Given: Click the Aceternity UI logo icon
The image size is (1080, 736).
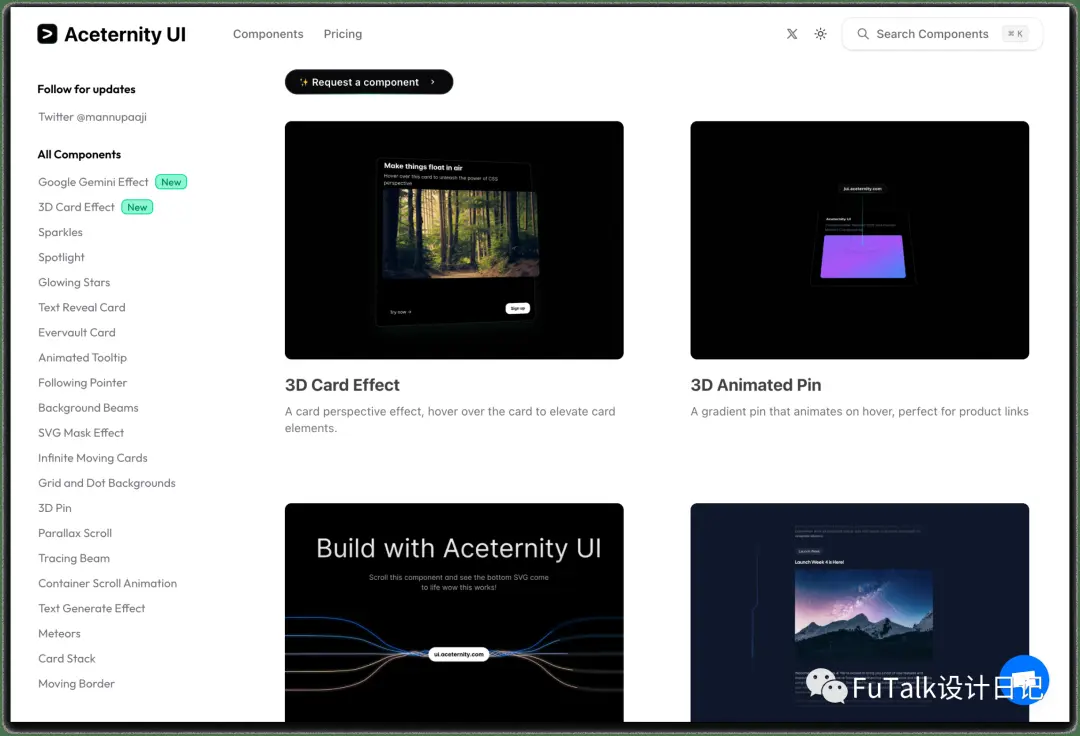Looking at the screenshot, I should [x=47, y=34].
